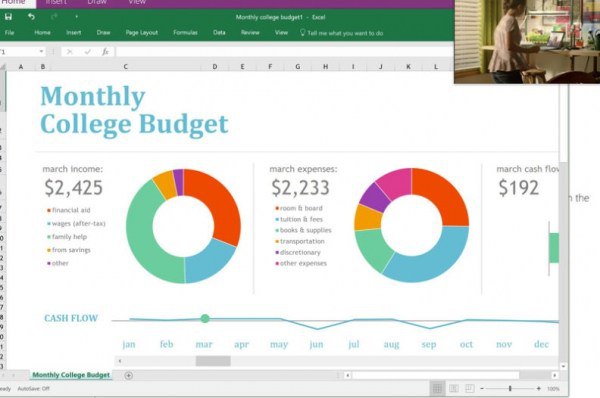
Task: Click the zoom out minus icon
Action: (x=482, y=389)
